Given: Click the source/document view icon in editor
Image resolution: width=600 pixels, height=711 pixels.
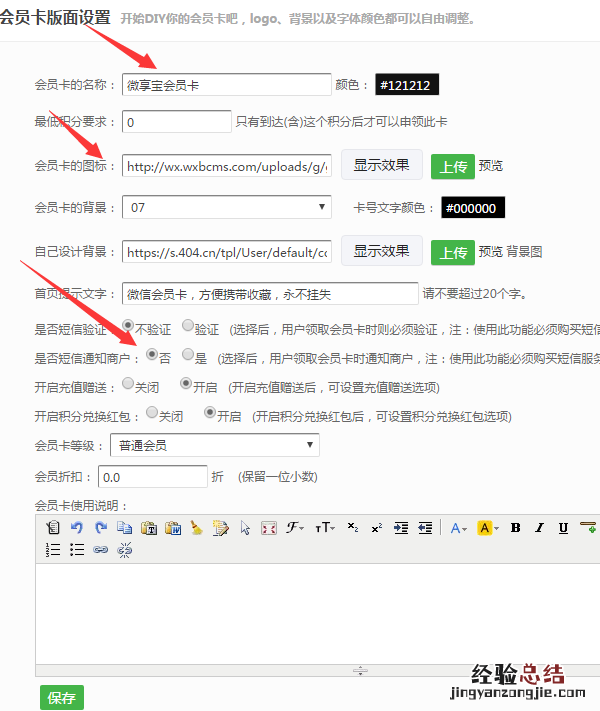Looking at the screenshot, I should [53, 527].
